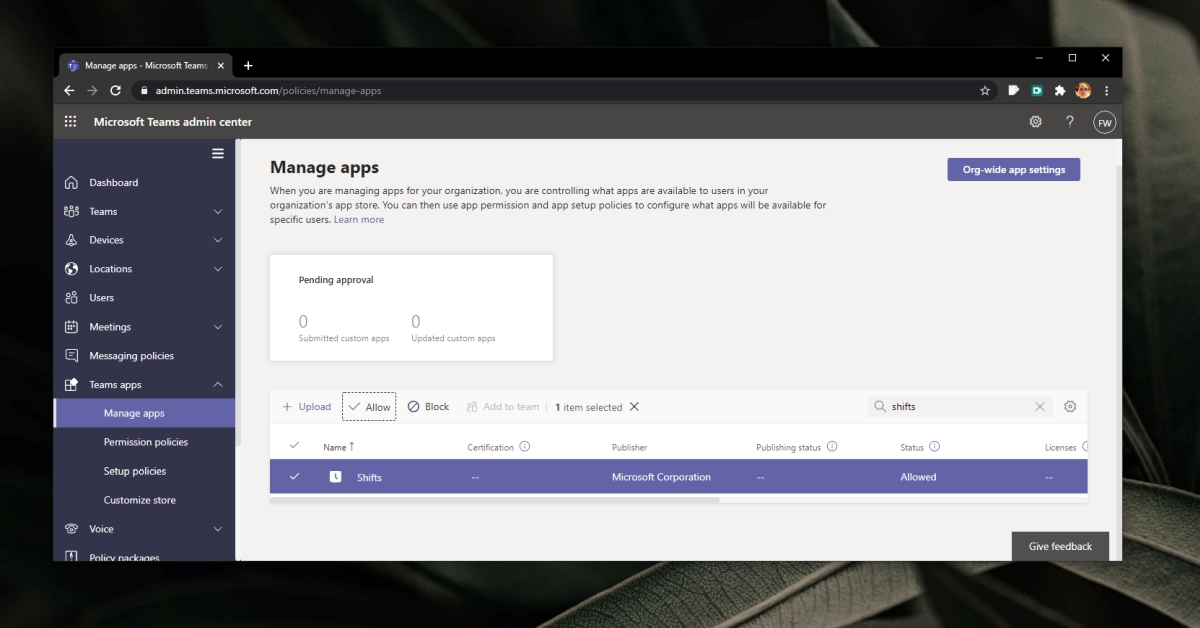Collapse the Teams apps section

(218, 385)
